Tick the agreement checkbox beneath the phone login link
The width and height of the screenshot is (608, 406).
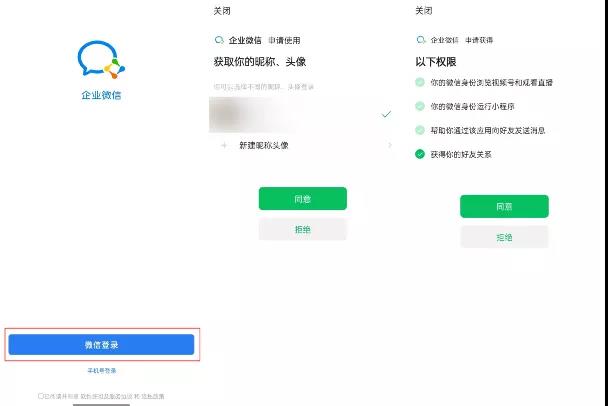pyautogui.click(x=40, y=396)
